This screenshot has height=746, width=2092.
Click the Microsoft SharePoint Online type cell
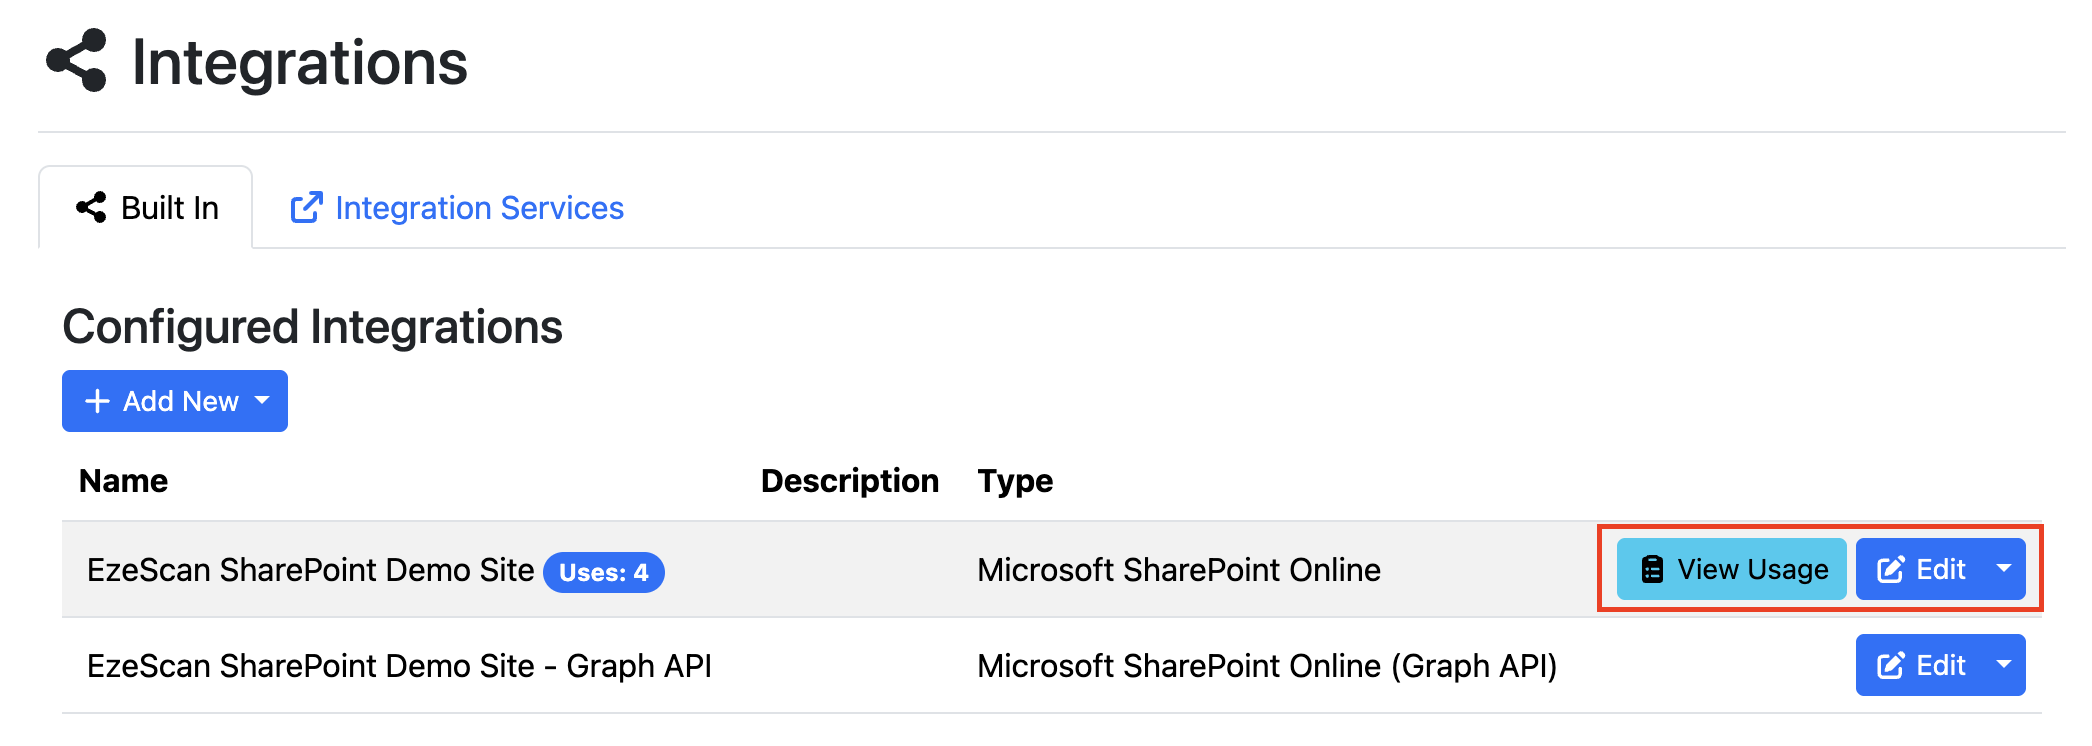pyautogui.click(x=1179, y=570)
